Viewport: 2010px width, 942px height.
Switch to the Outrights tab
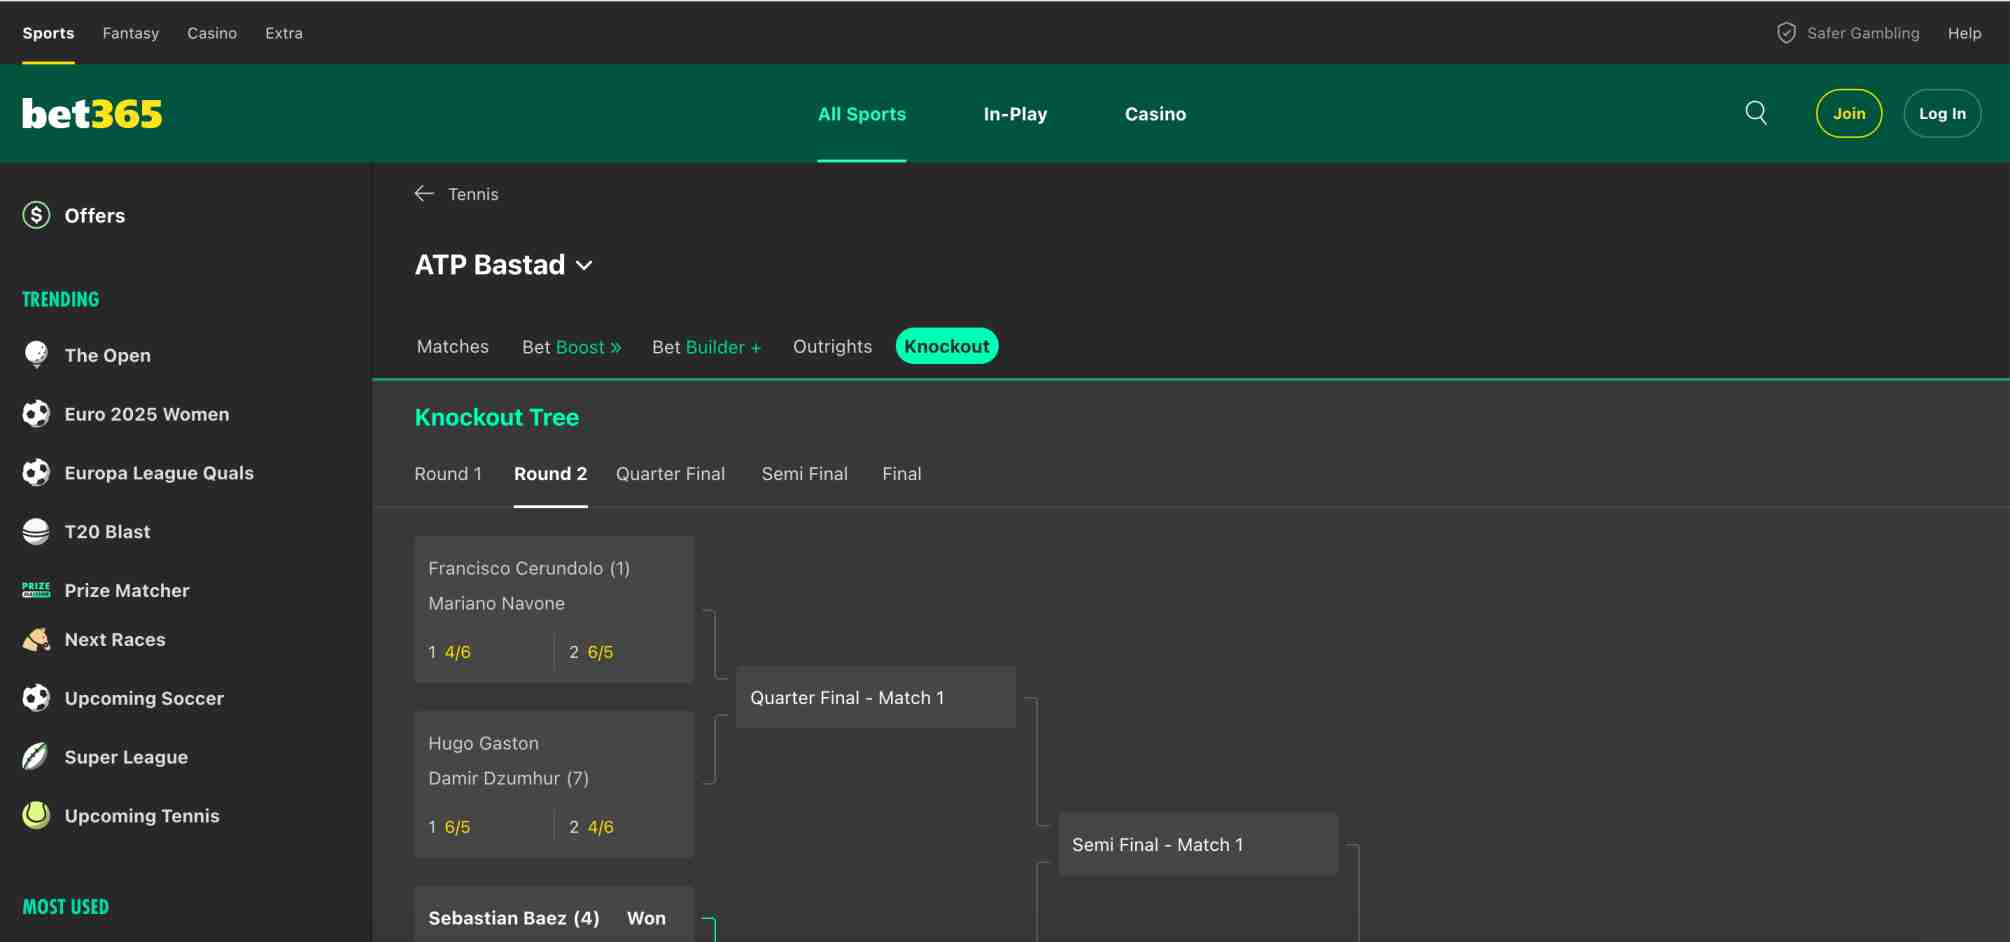pos(832,346)
